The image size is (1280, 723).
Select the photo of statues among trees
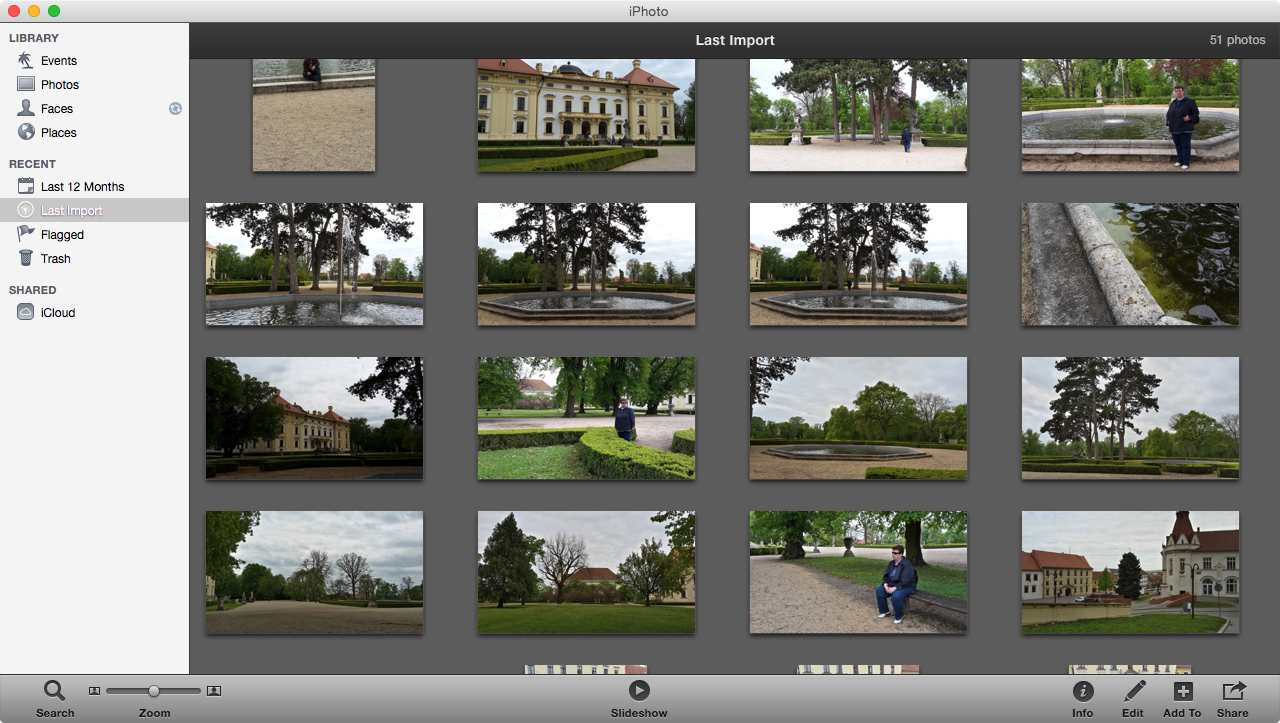[858, 115]
